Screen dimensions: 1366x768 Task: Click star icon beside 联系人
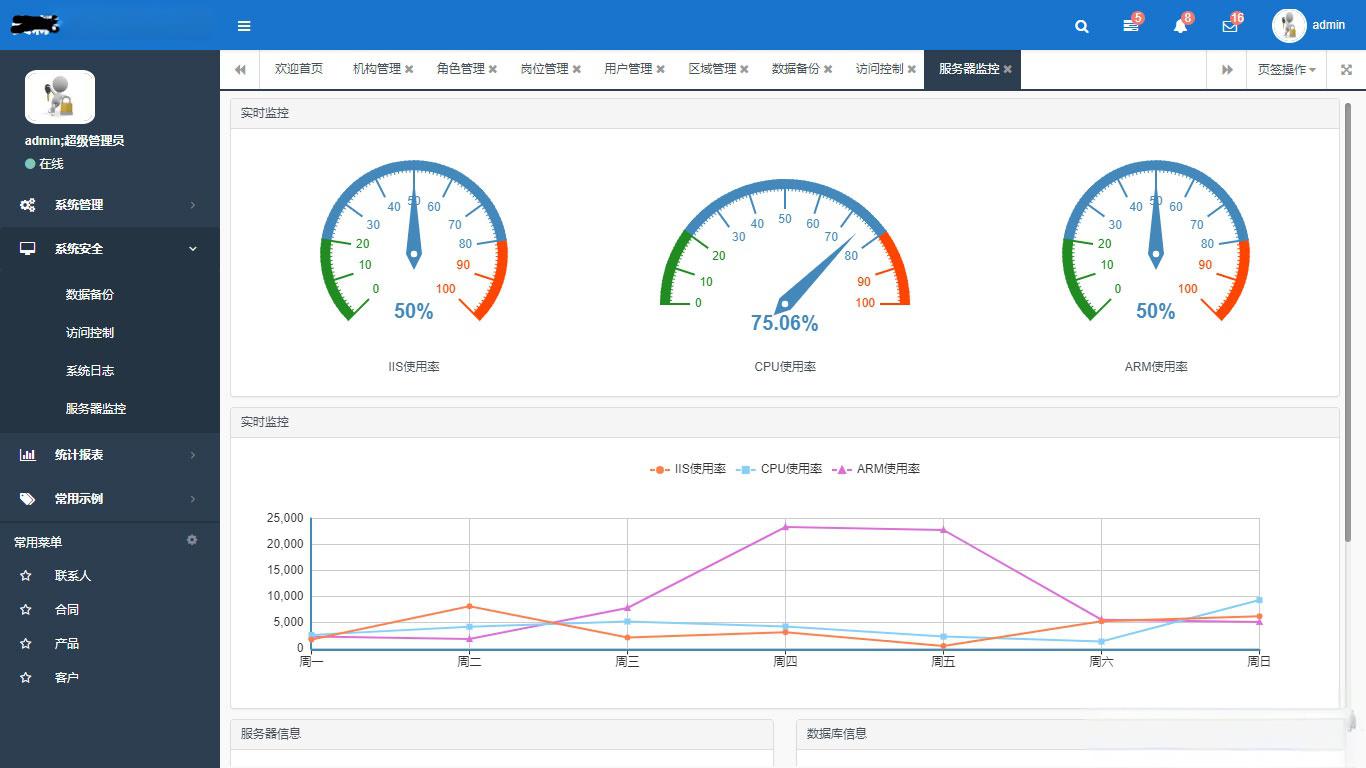click(26, 576)
